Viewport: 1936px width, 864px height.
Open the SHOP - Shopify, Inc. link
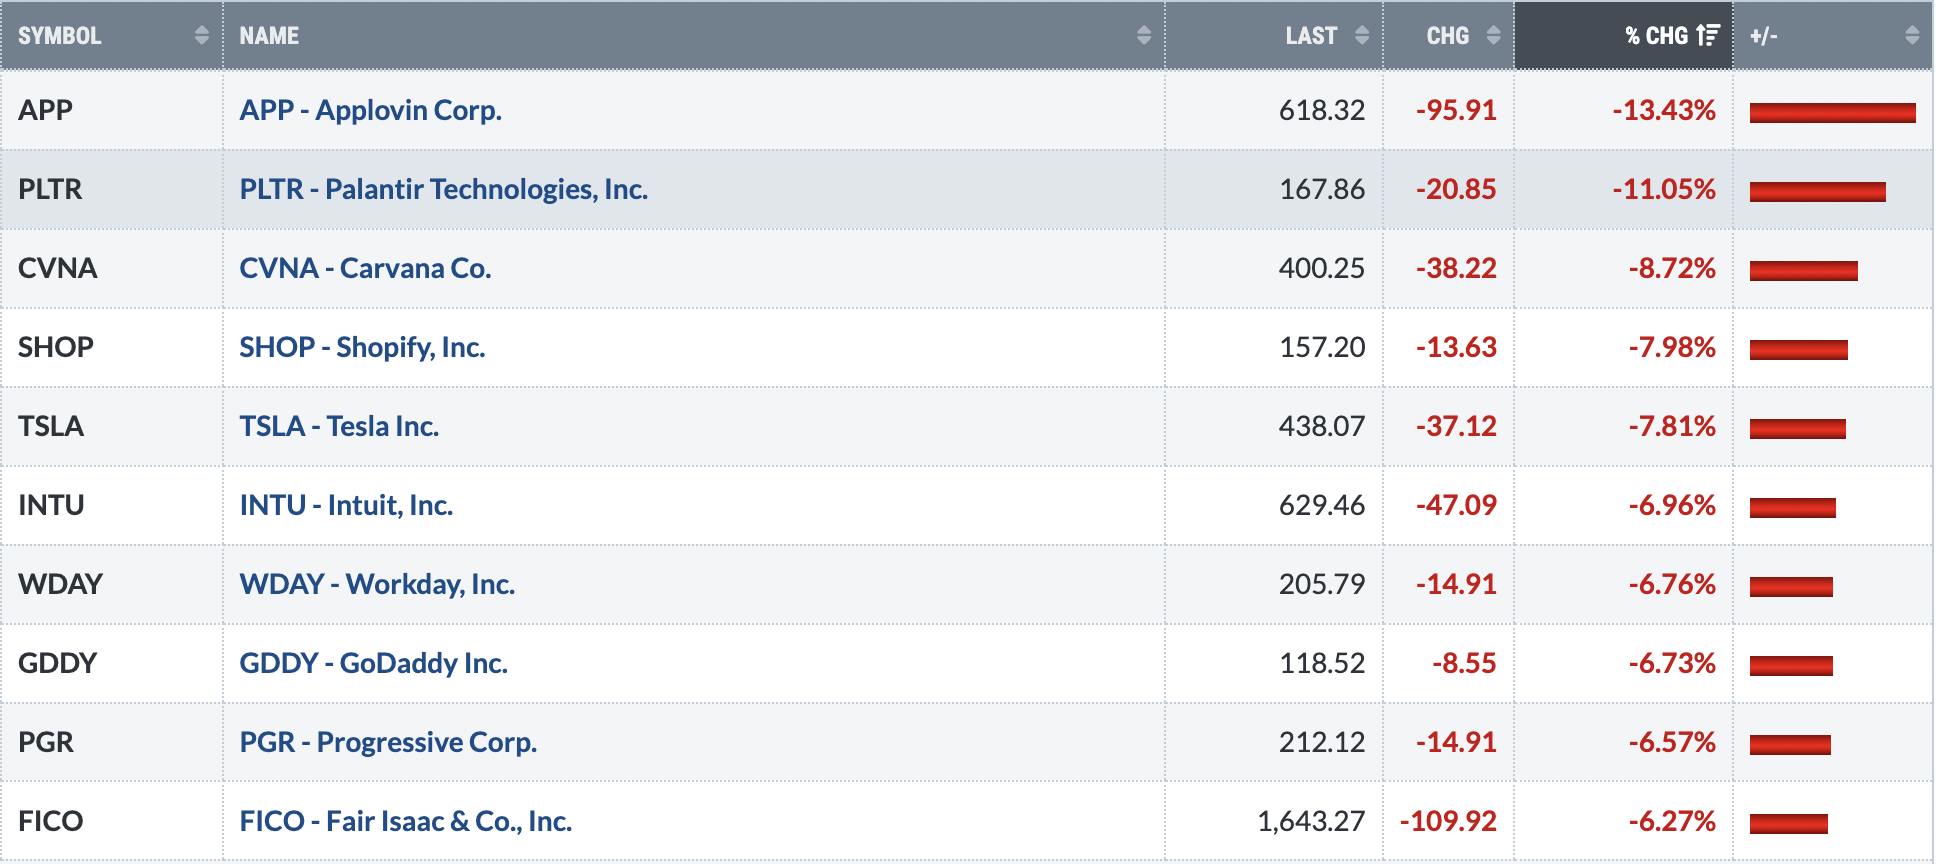point(362,347)
